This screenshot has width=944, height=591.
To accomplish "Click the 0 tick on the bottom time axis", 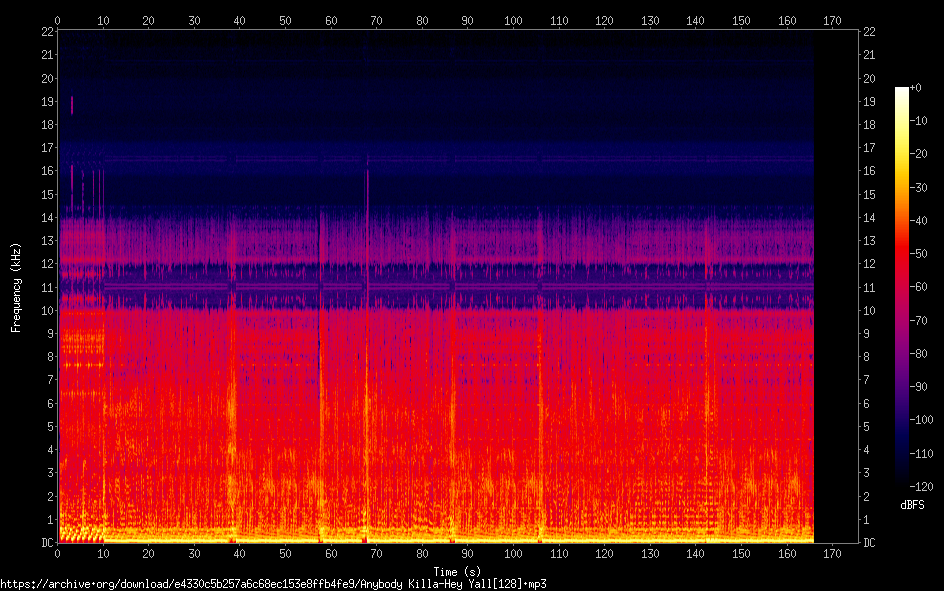I will pos(57,553).
